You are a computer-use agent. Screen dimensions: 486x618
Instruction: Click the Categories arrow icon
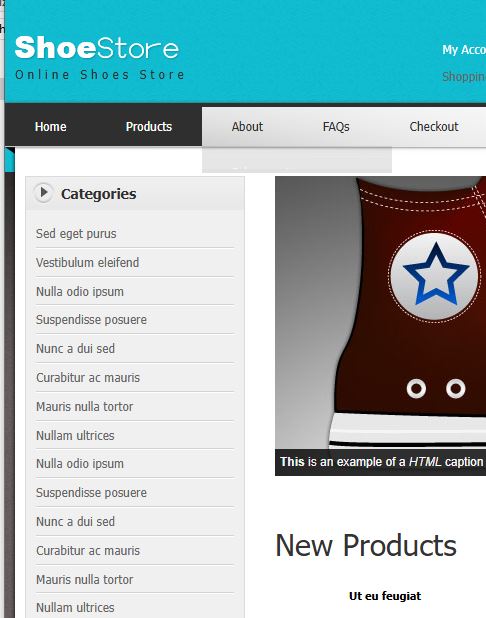tap(43, 193)
